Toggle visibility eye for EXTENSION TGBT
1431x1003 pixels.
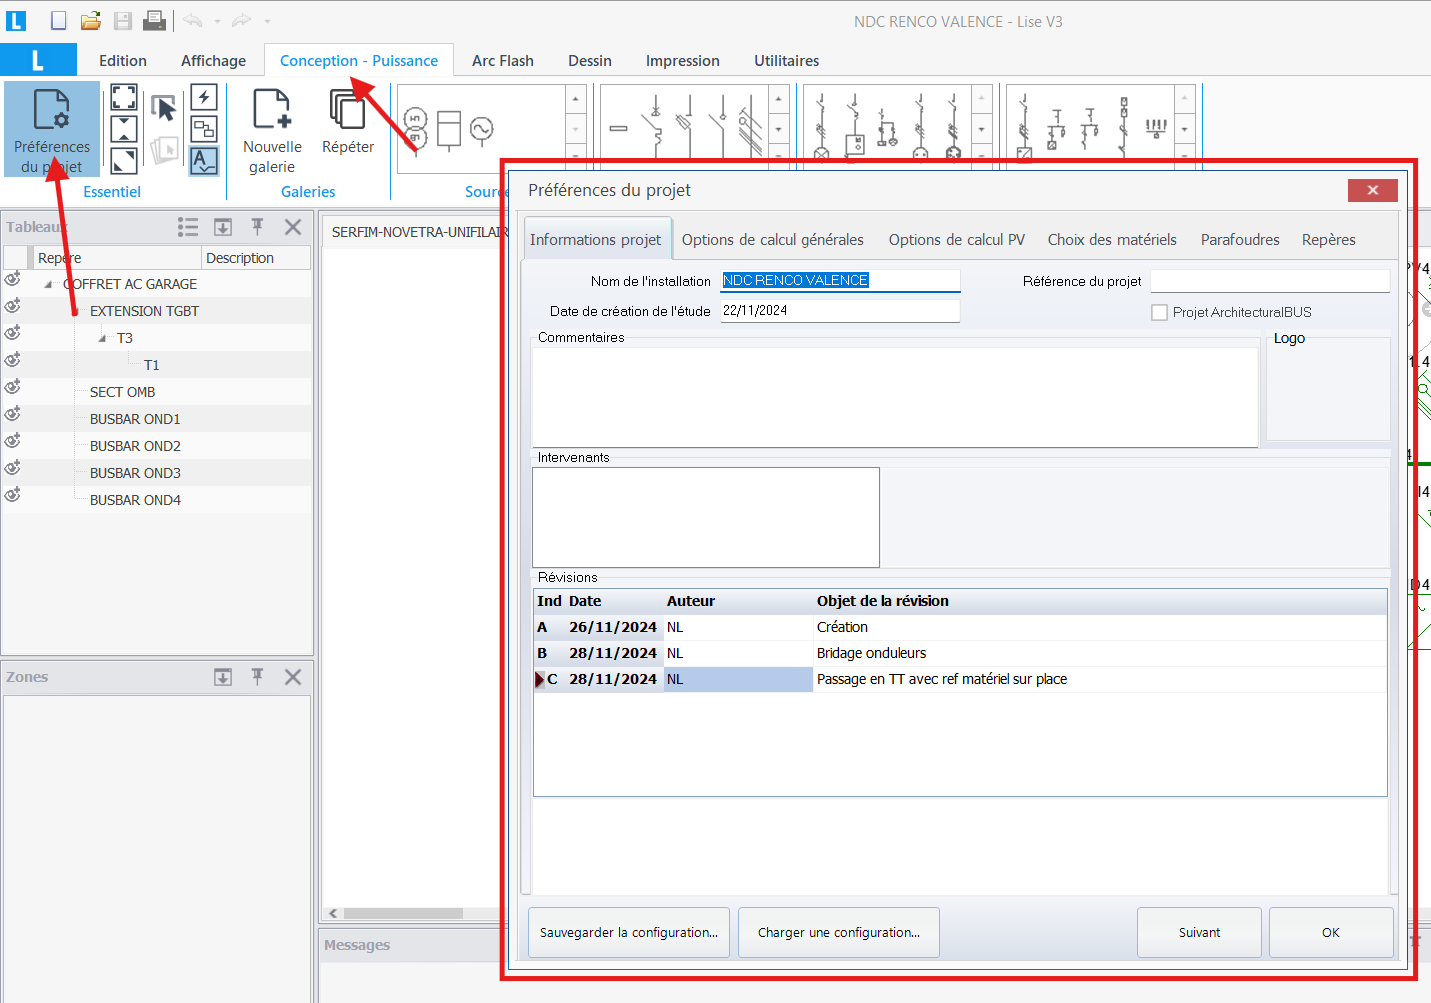point(12,306)
